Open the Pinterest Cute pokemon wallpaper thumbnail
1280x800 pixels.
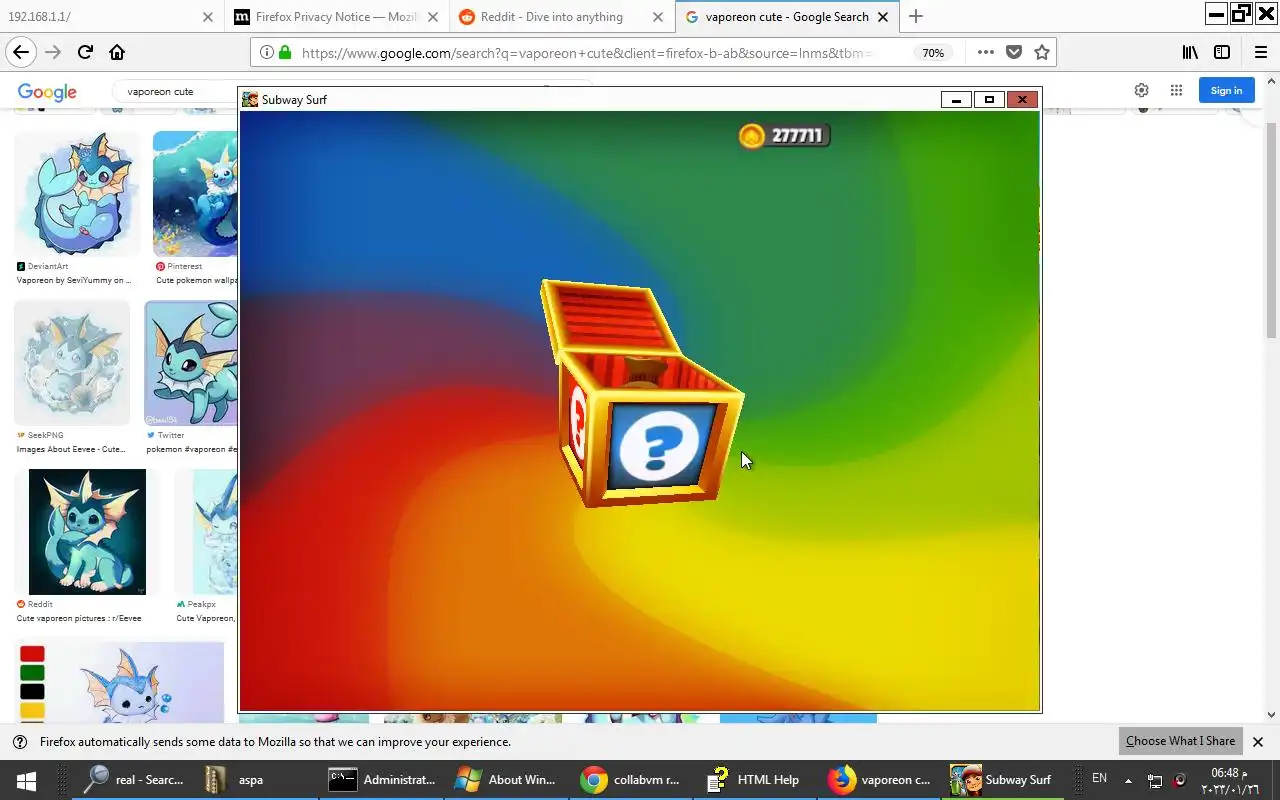[x=196, y=193]
